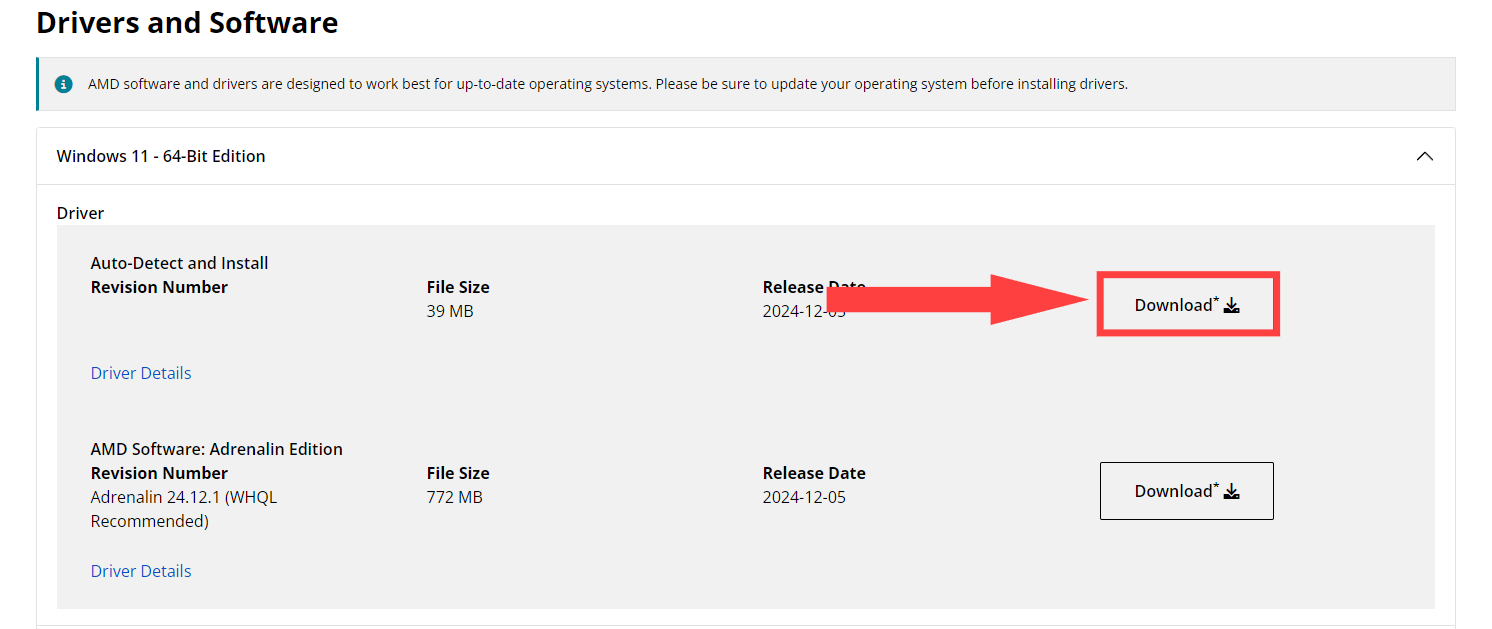This screenshot has height=629, width=1492.
Task: Open Driver Details for Adrenalin Edition
Action: coord(141,571)
